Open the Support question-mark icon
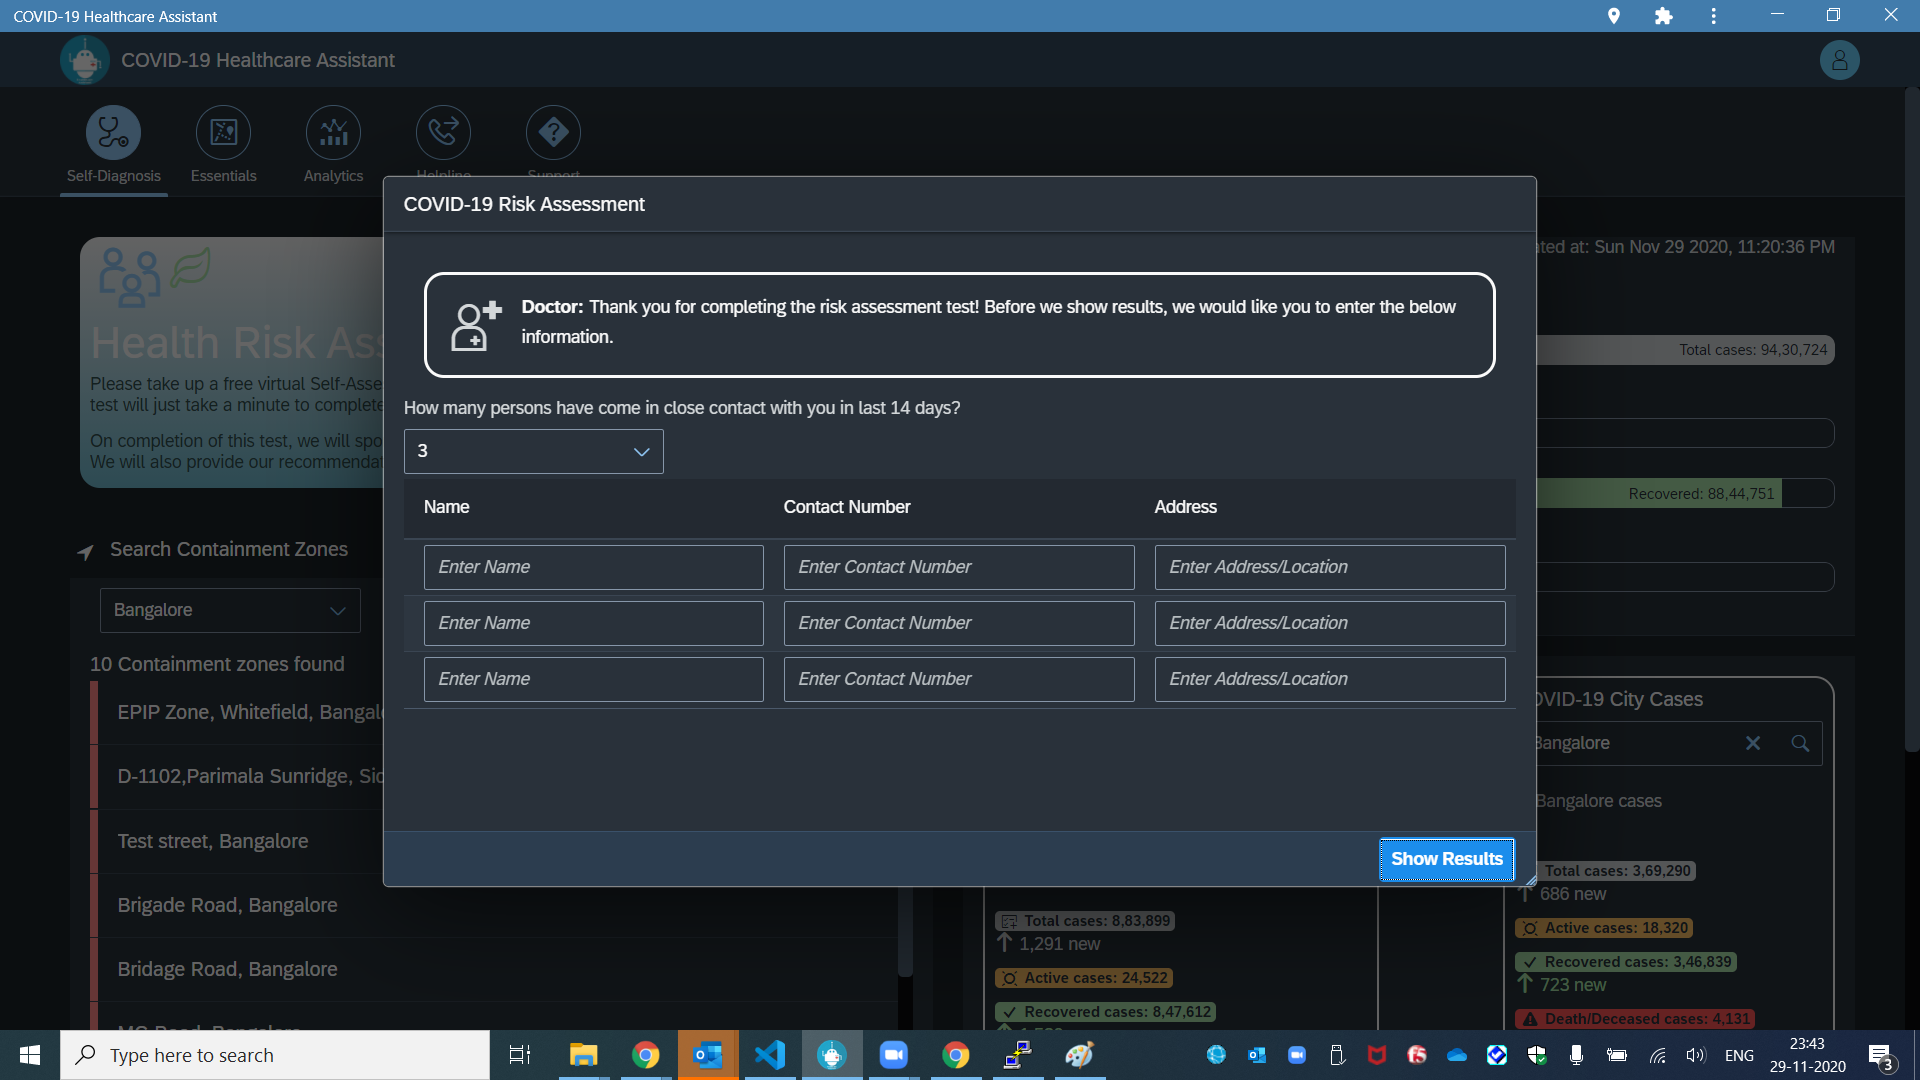 (553, 133)
